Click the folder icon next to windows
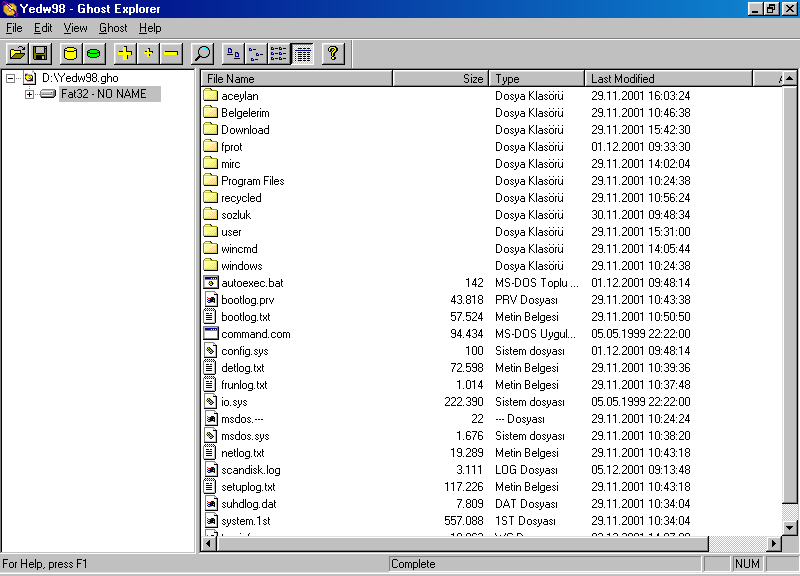800x576 pixels. (x=210, y=265)
